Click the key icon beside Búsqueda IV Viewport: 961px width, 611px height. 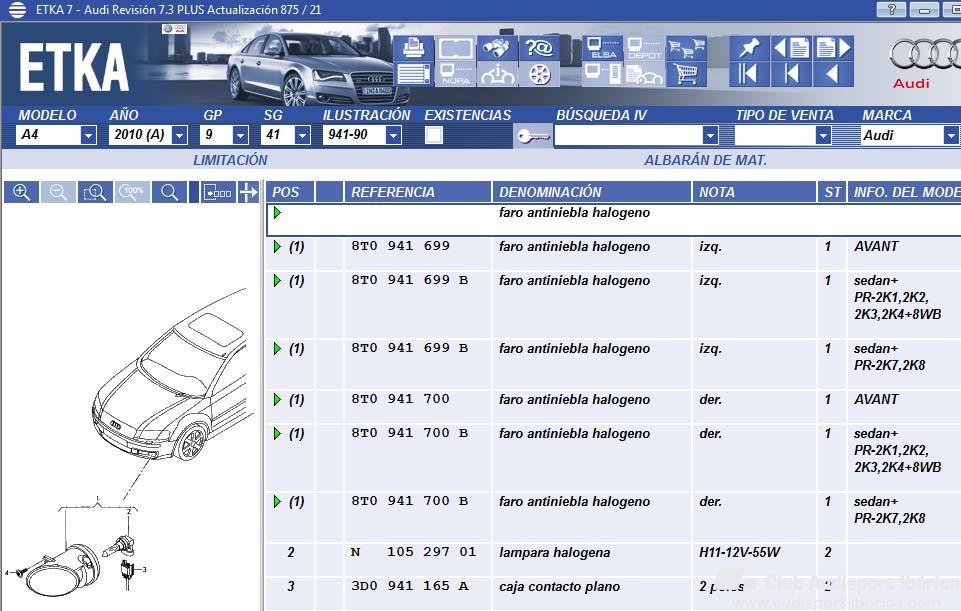click(x=533, y=135)
